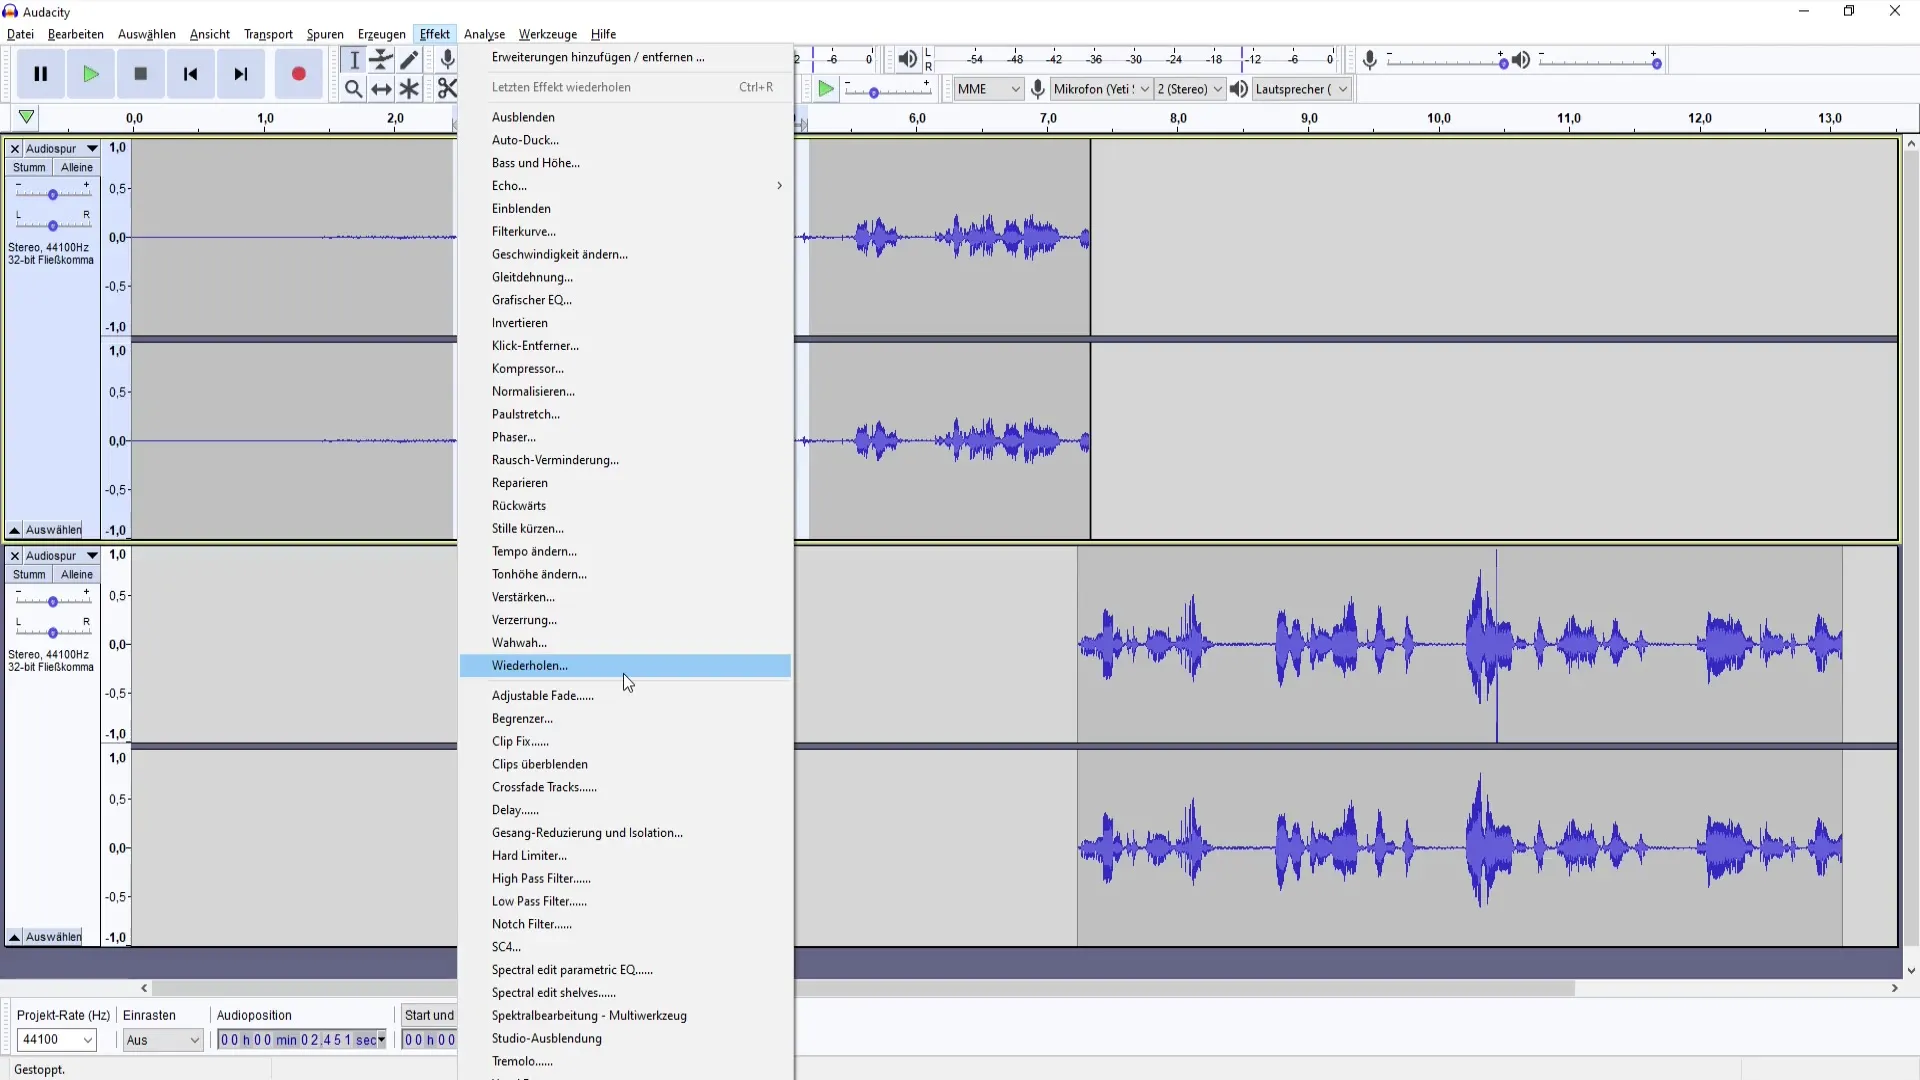Click the vertical scrollbar down arrow

click(1911, 970)
